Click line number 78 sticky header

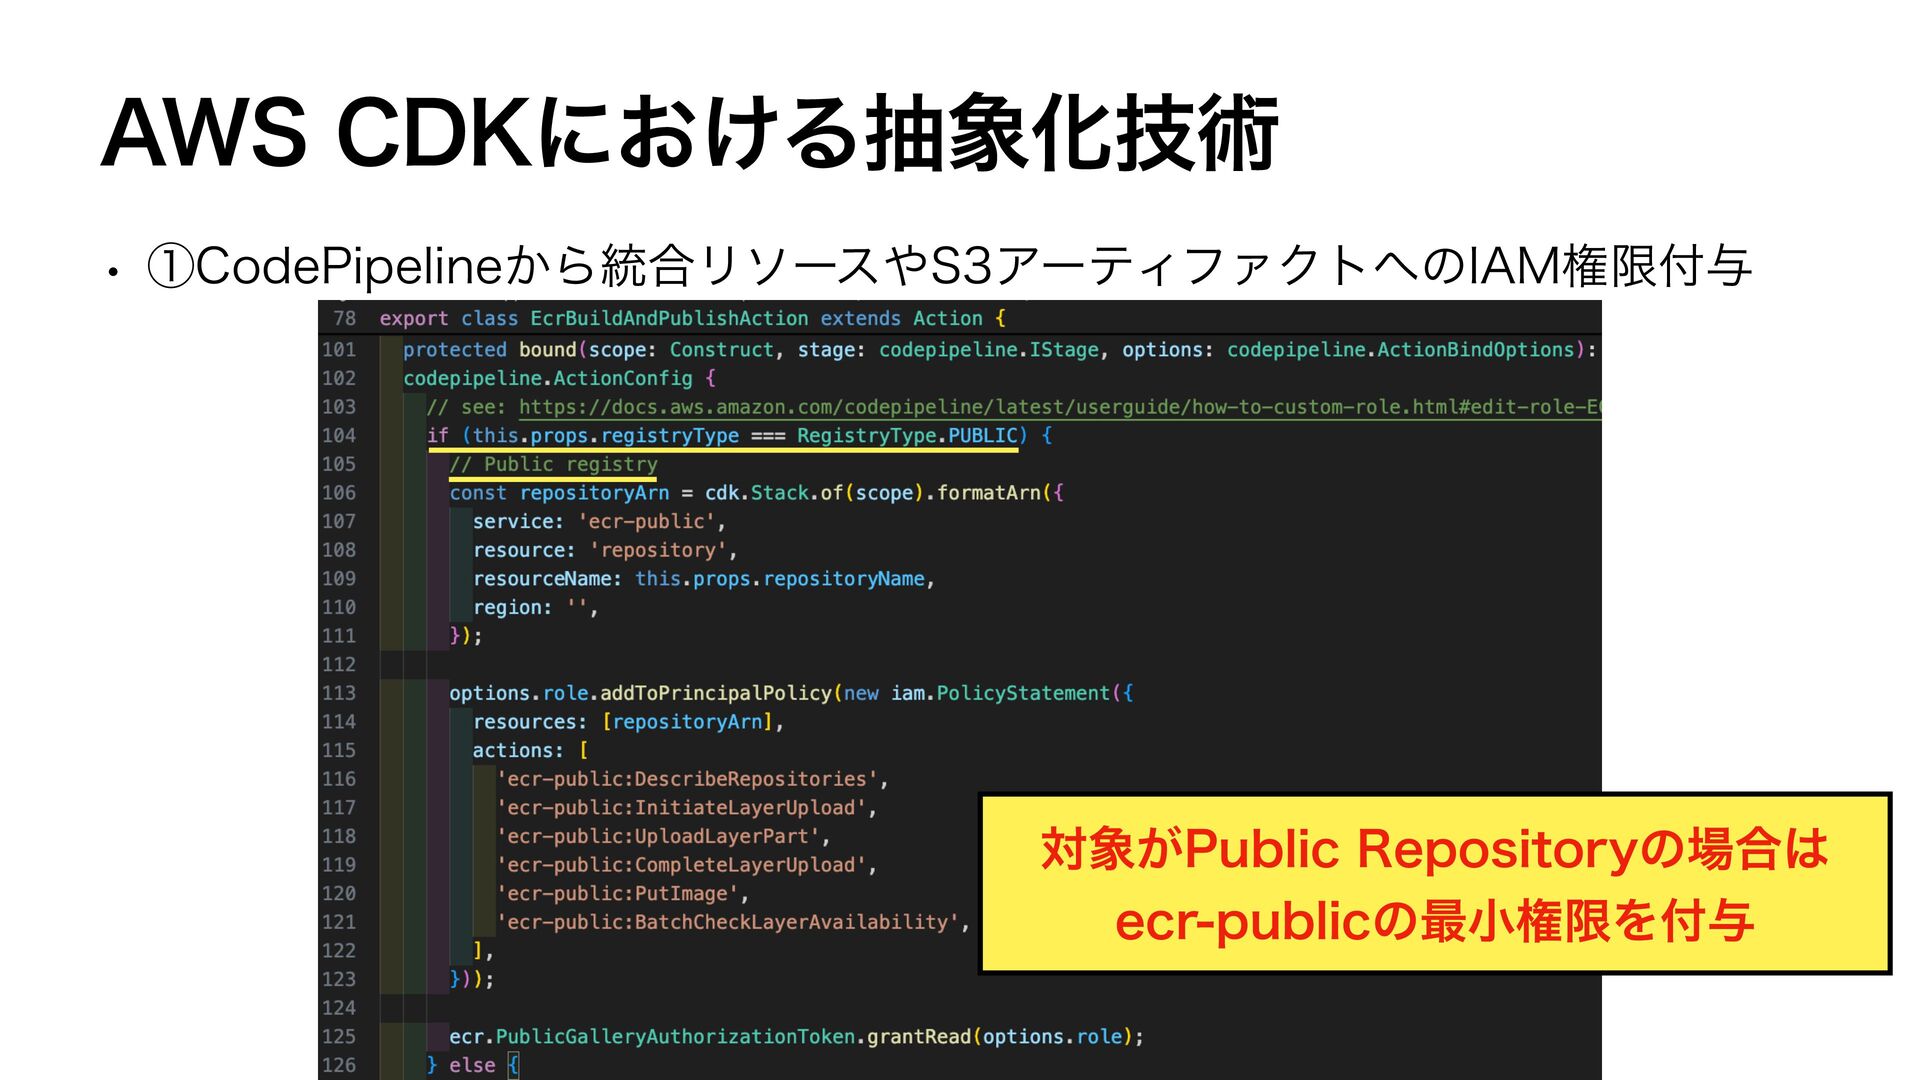click(x=344, y=319)
